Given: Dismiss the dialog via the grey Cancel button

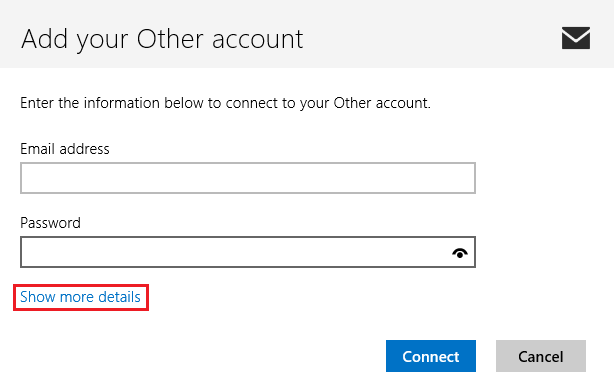Looking at the screenshot, I should click(541, 356).
